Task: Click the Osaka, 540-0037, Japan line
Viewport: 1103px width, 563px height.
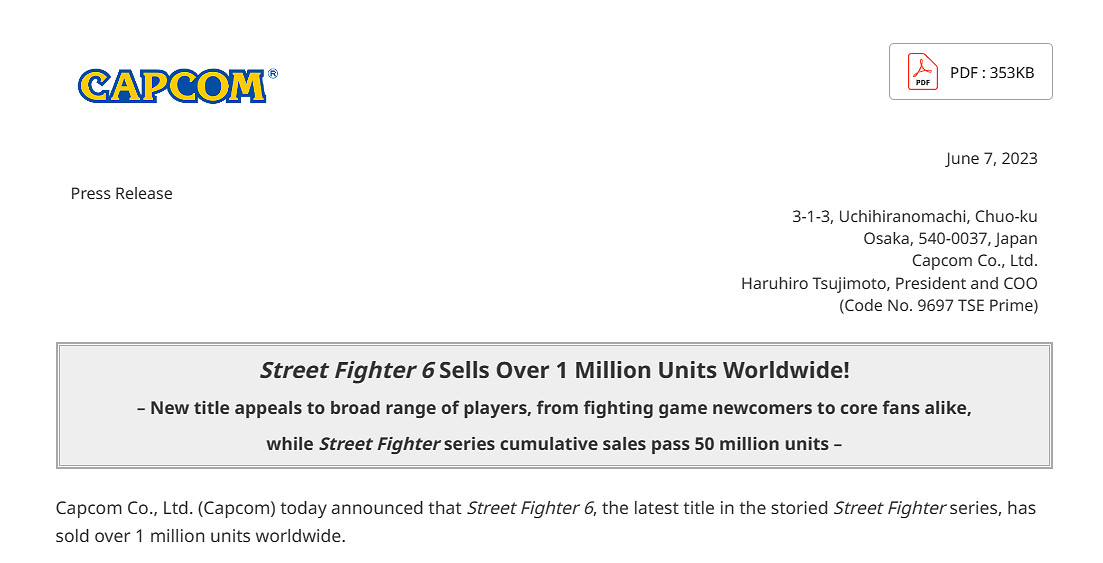Action: 950,238
